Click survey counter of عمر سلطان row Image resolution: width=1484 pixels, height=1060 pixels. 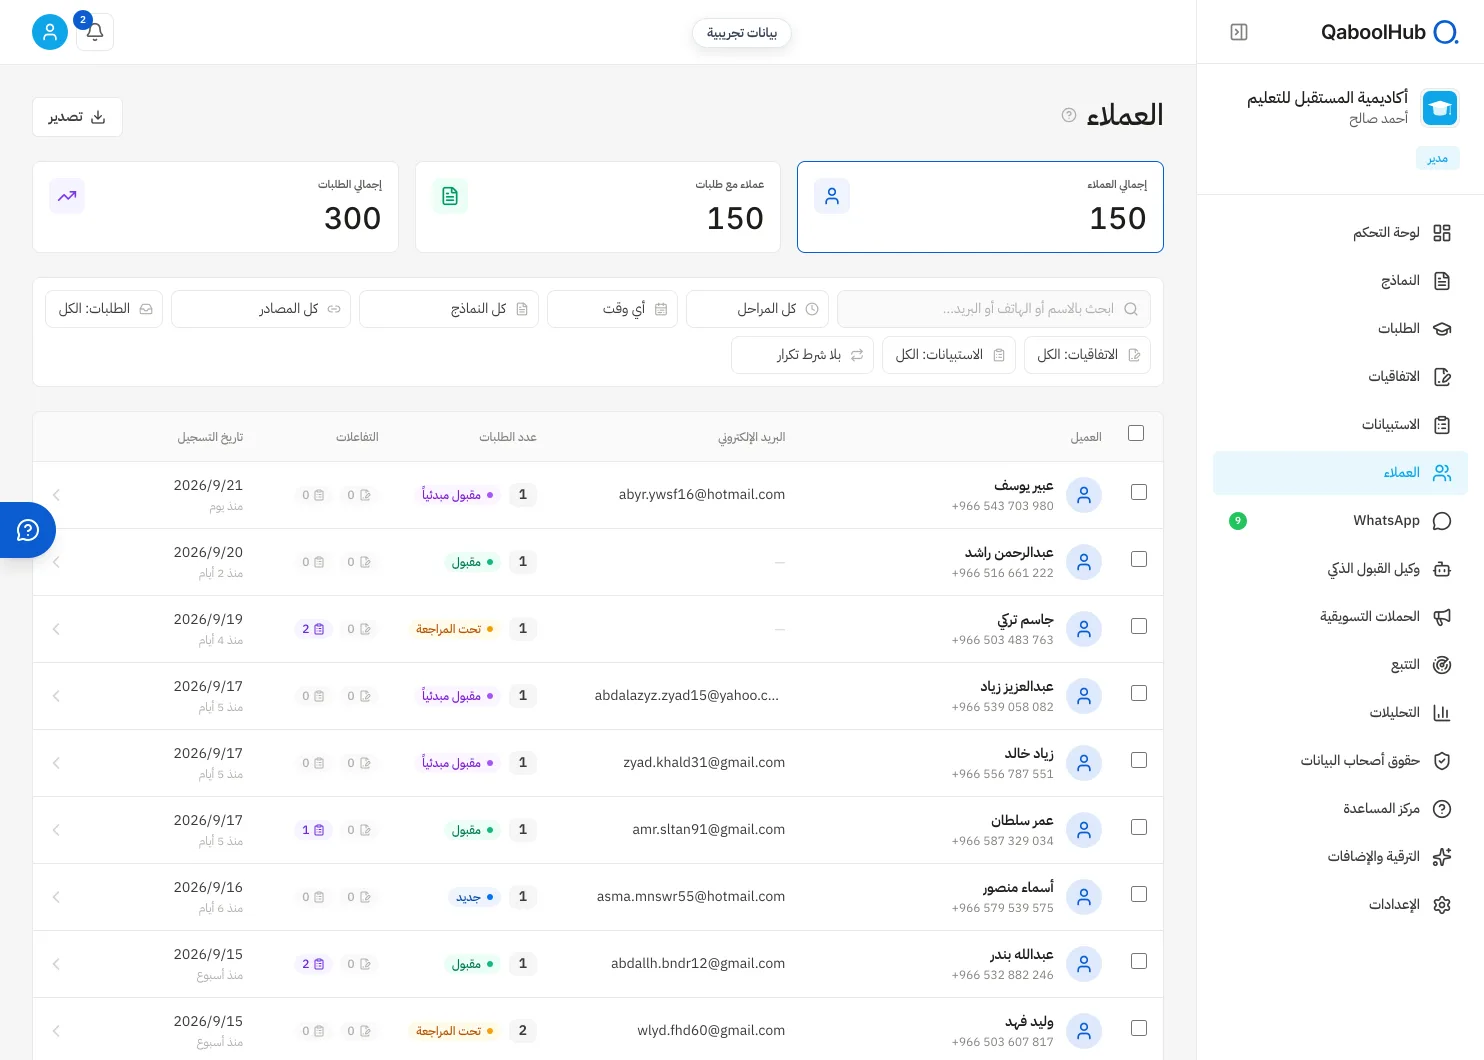coord(313,830)
